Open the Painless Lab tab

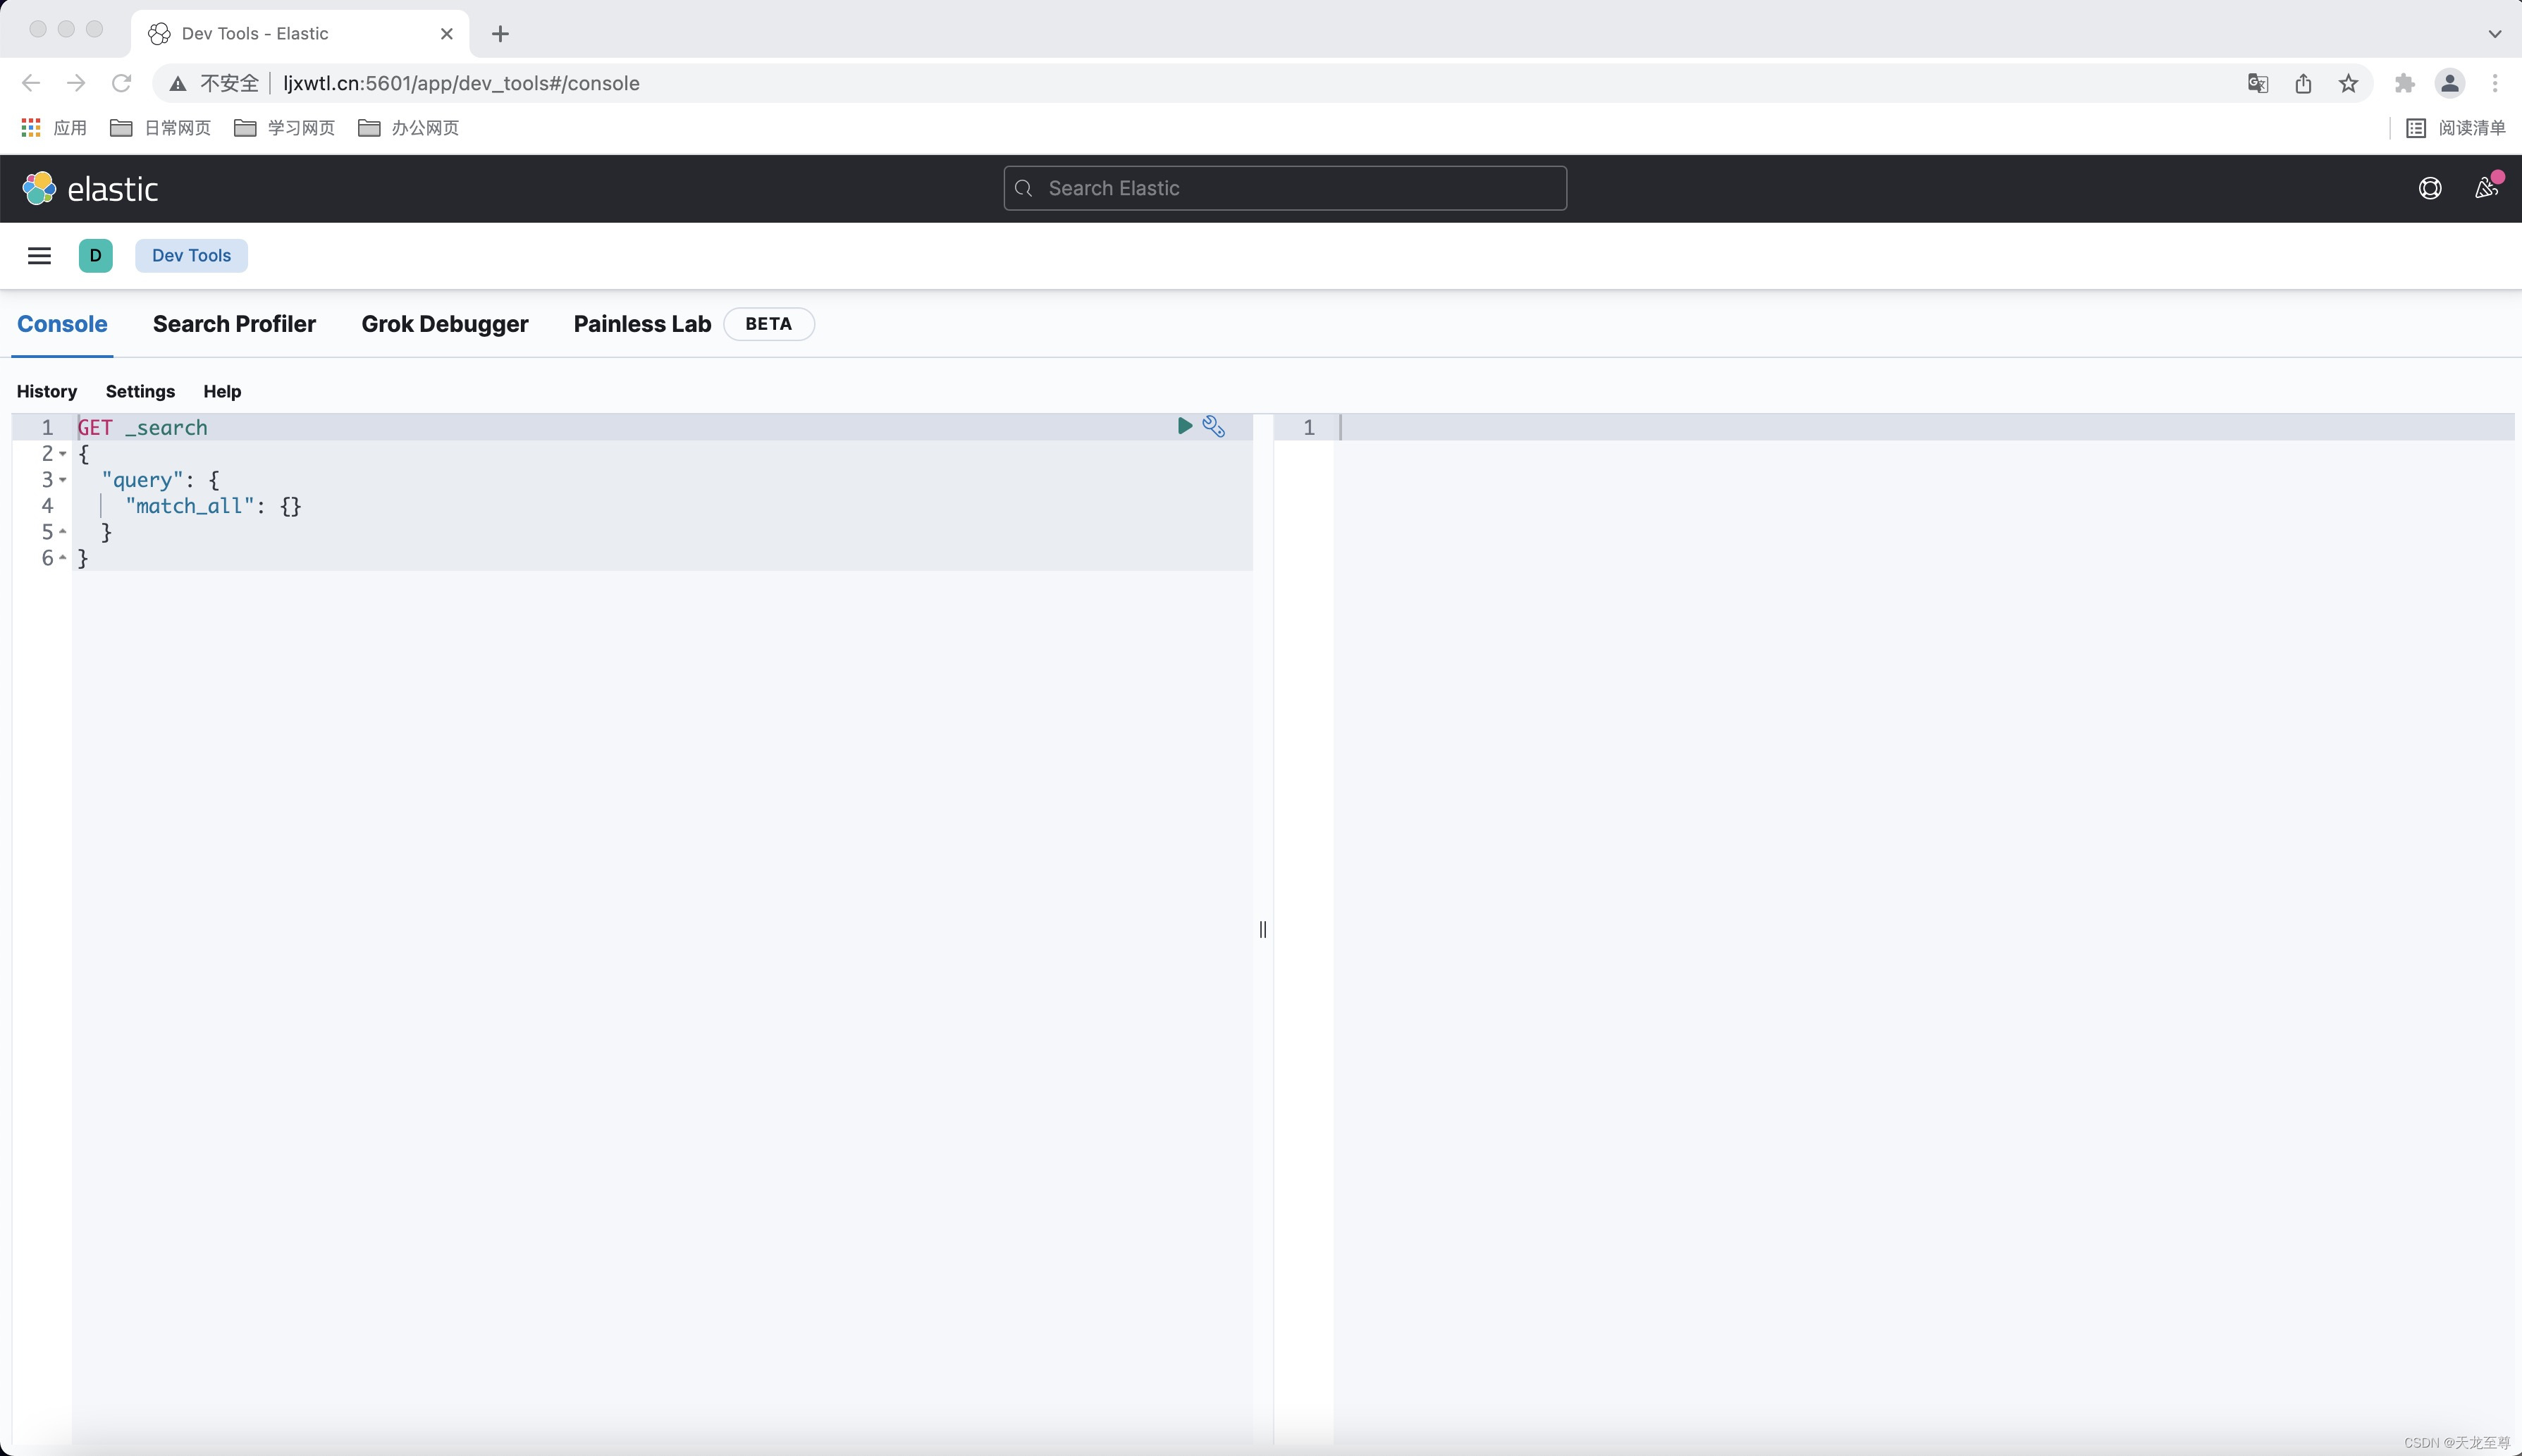tap(642, 324)
